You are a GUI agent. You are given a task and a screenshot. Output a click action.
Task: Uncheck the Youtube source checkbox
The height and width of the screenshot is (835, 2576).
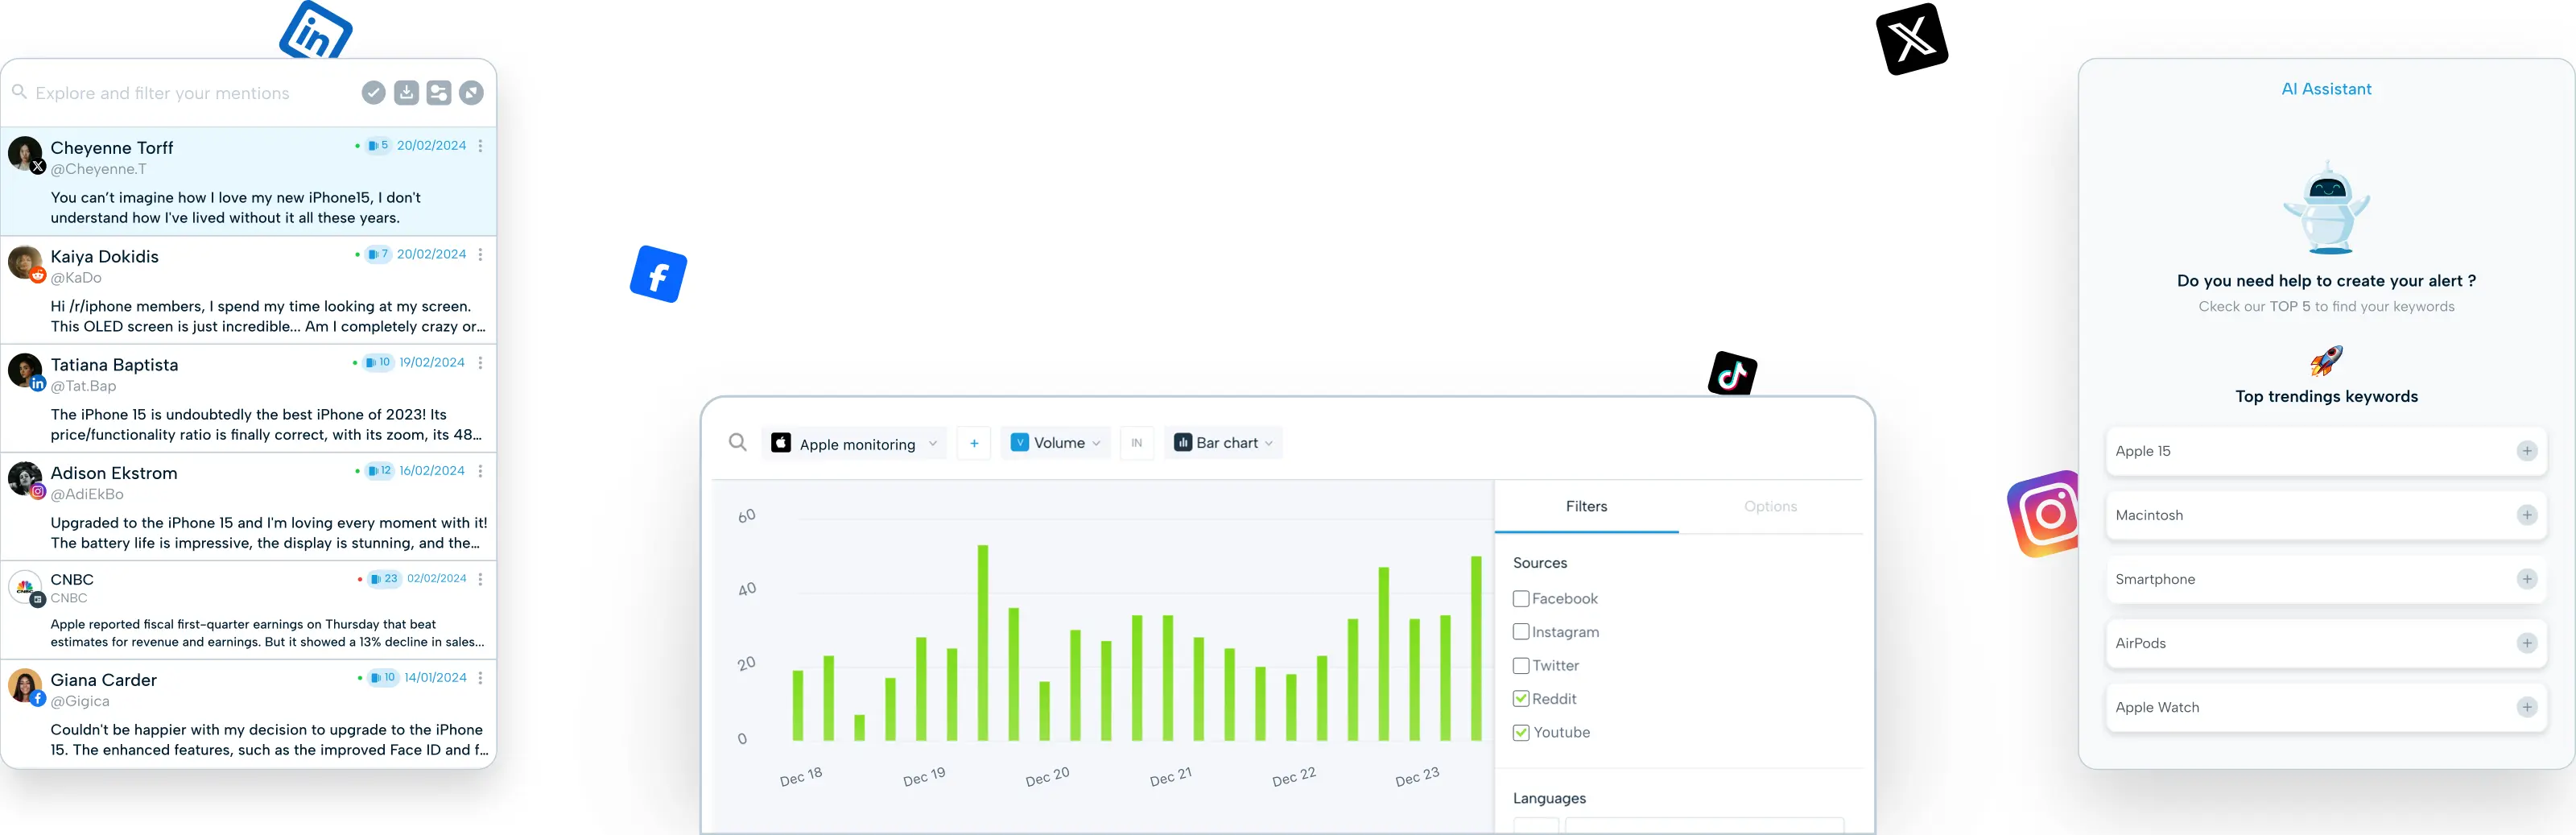coord(1521,732)
